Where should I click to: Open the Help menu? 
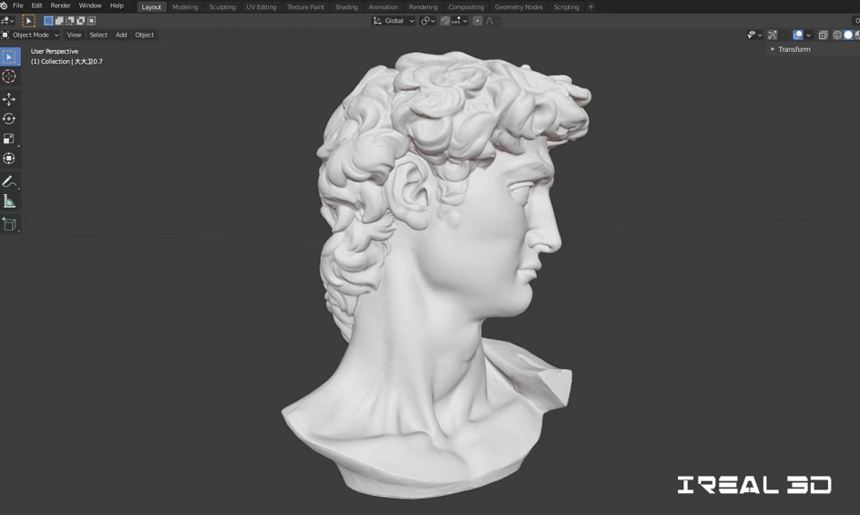(x=117, y=5)
